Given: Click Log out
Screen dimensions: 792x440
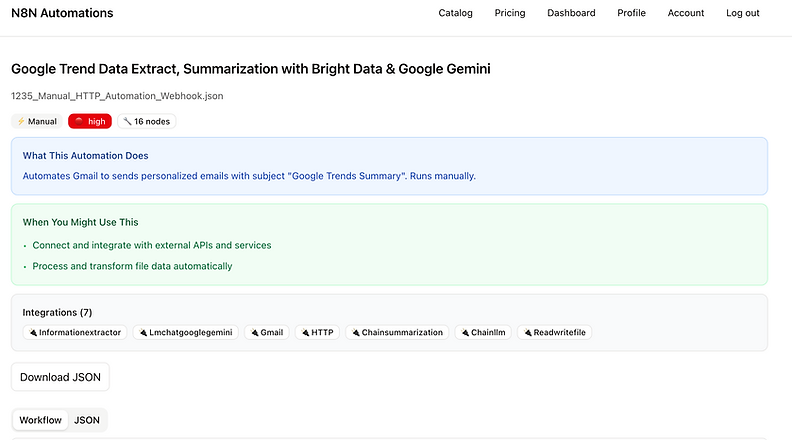Looking at the screenshot, I should [742, 13].
